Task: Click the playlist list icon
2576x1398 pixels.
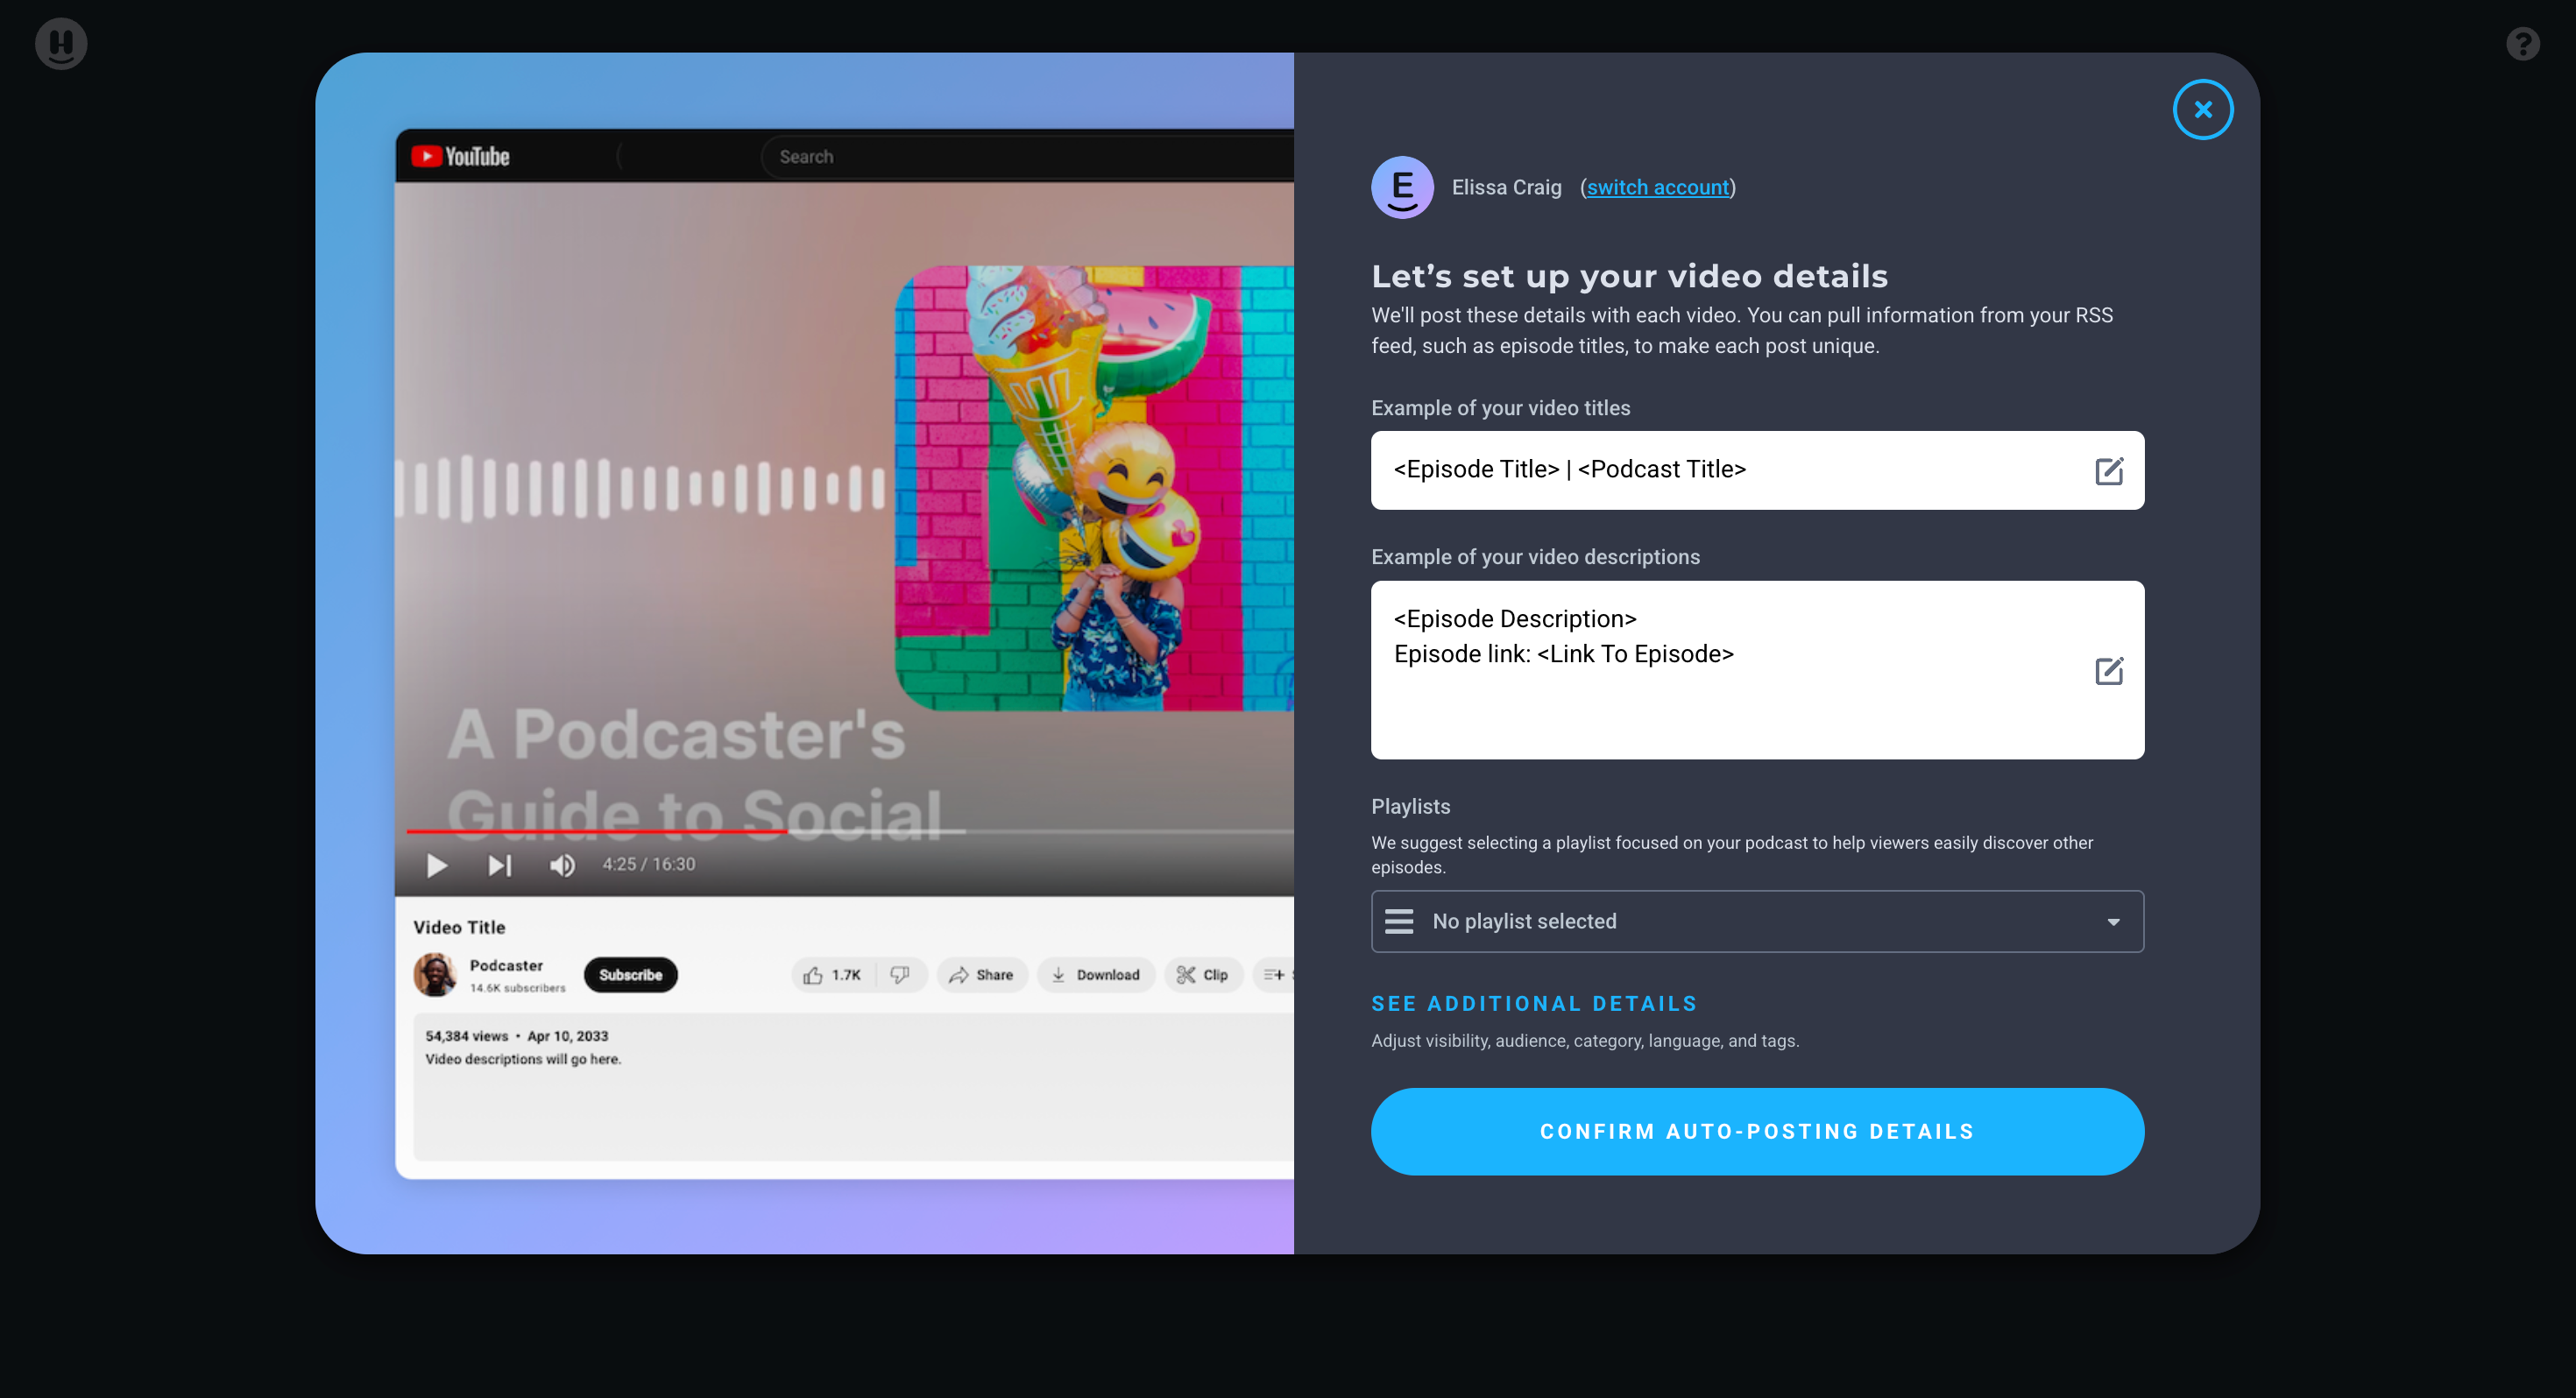Action: pos(1399,921)
